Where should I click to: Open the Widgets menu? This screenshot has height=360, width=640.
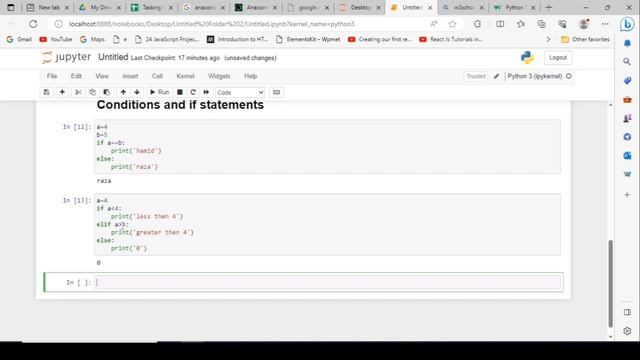tap(219, 76)
